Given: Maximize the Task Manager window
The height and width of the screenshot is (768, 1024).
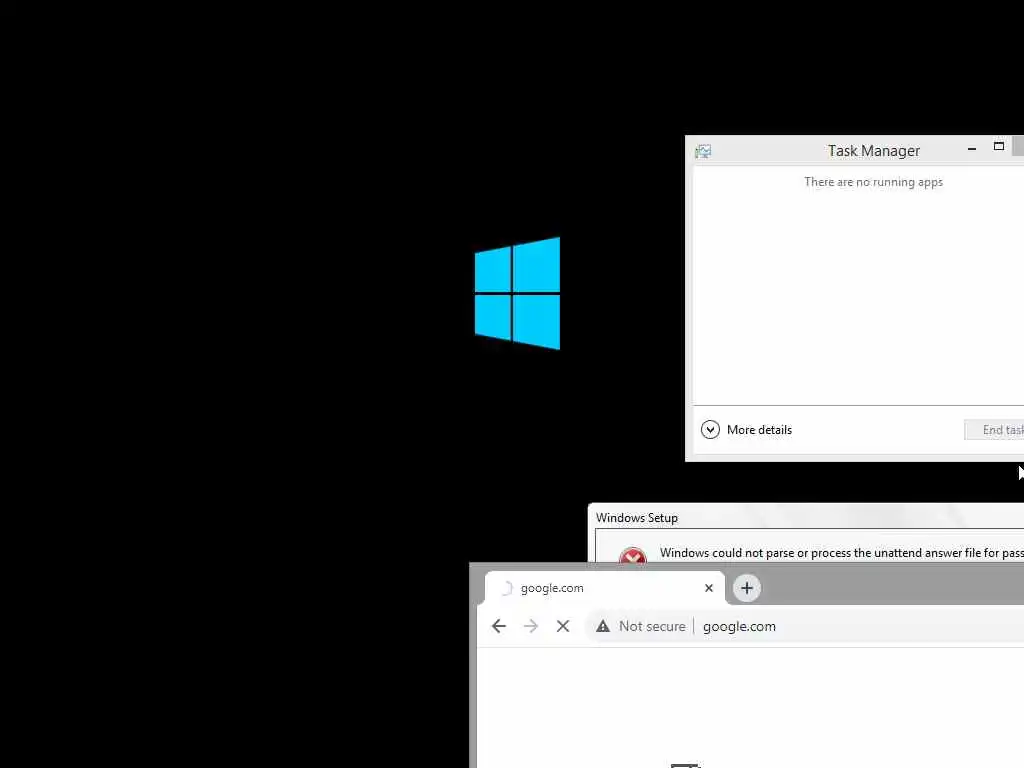Looking at the screenshot, I should (999, 146).
